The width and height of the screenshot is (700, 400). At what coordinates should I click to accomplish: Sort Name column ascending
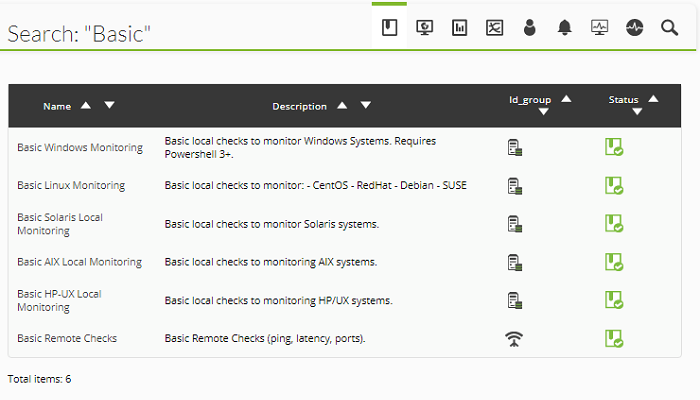click(86, 105)
